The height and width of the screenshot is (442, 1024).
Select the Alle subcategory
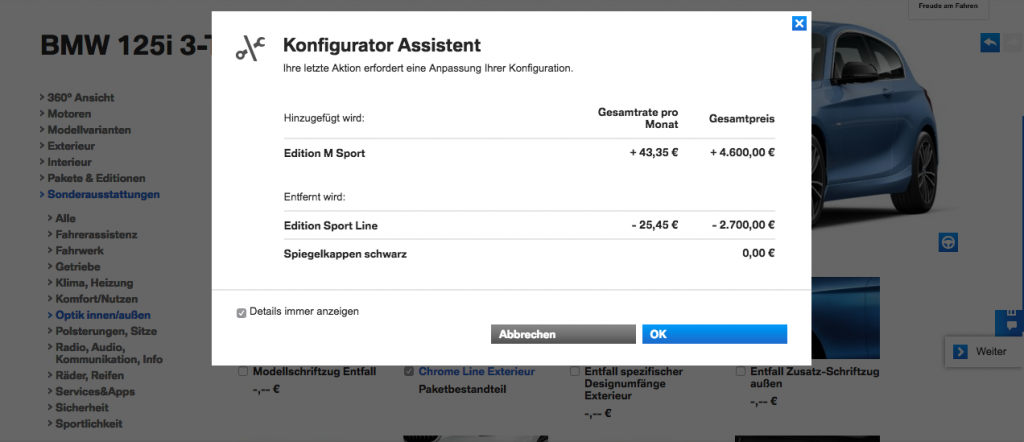click(65, 218)
